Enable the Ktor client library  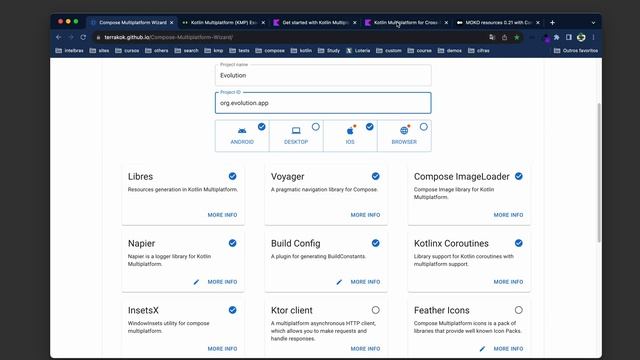click(x=376, y=310)
